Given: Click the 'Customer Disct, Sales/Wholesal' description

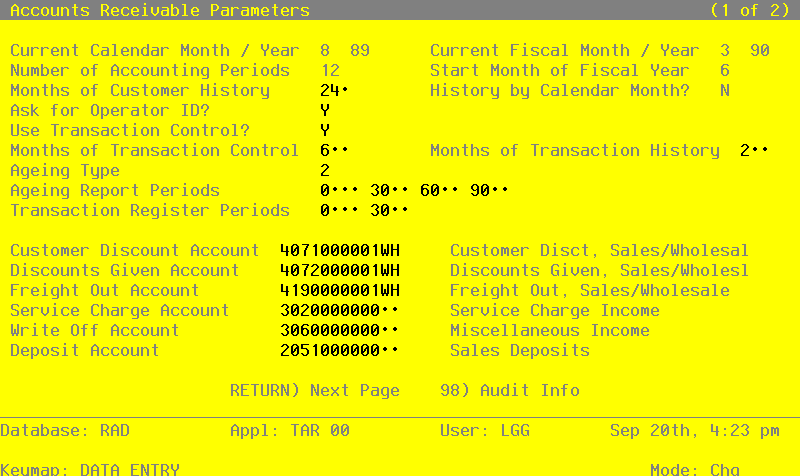Looking at the screenshot, I should tap(599, 250).
